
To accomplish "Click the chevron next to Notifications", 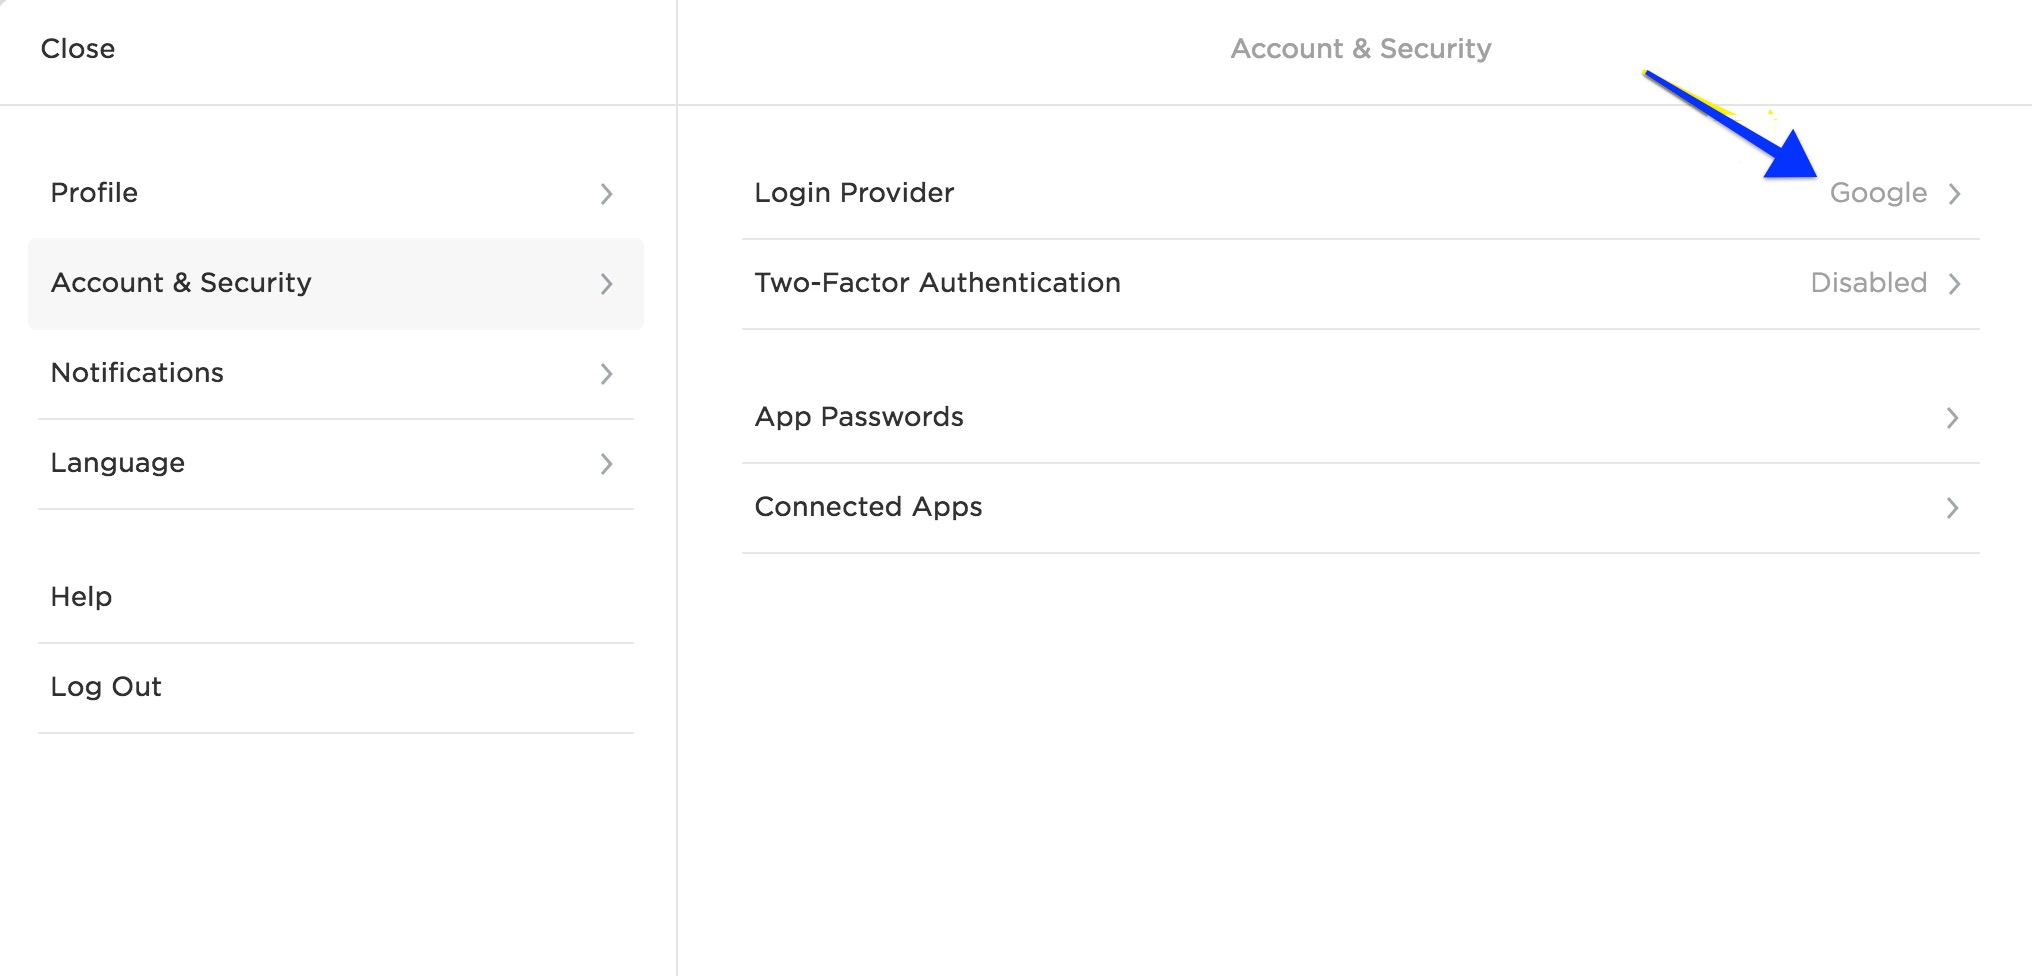I will (607, 375).
